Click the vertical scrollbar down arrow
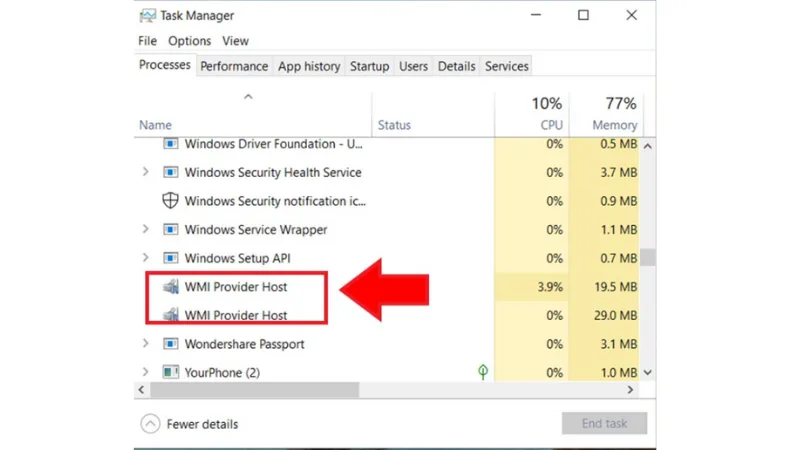The width and height of the screenshot is (800, 450). pos(647,372)
